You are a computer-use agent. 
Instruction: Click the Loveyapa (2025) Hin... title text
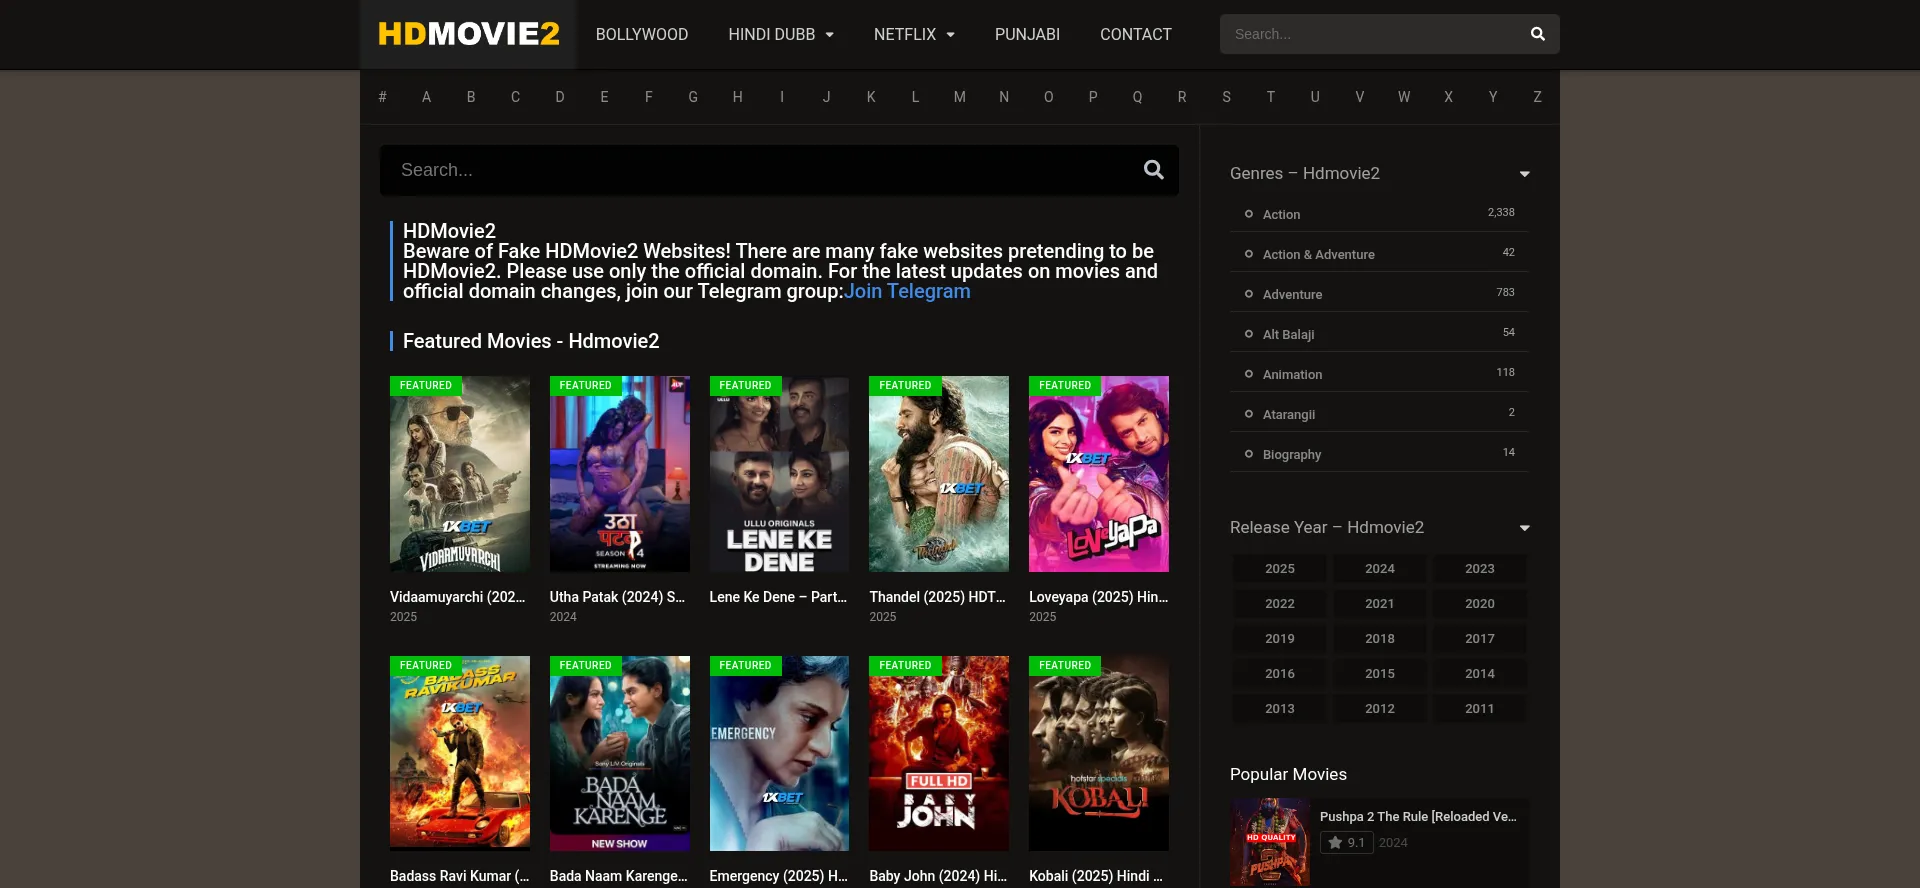(1098, 597)
